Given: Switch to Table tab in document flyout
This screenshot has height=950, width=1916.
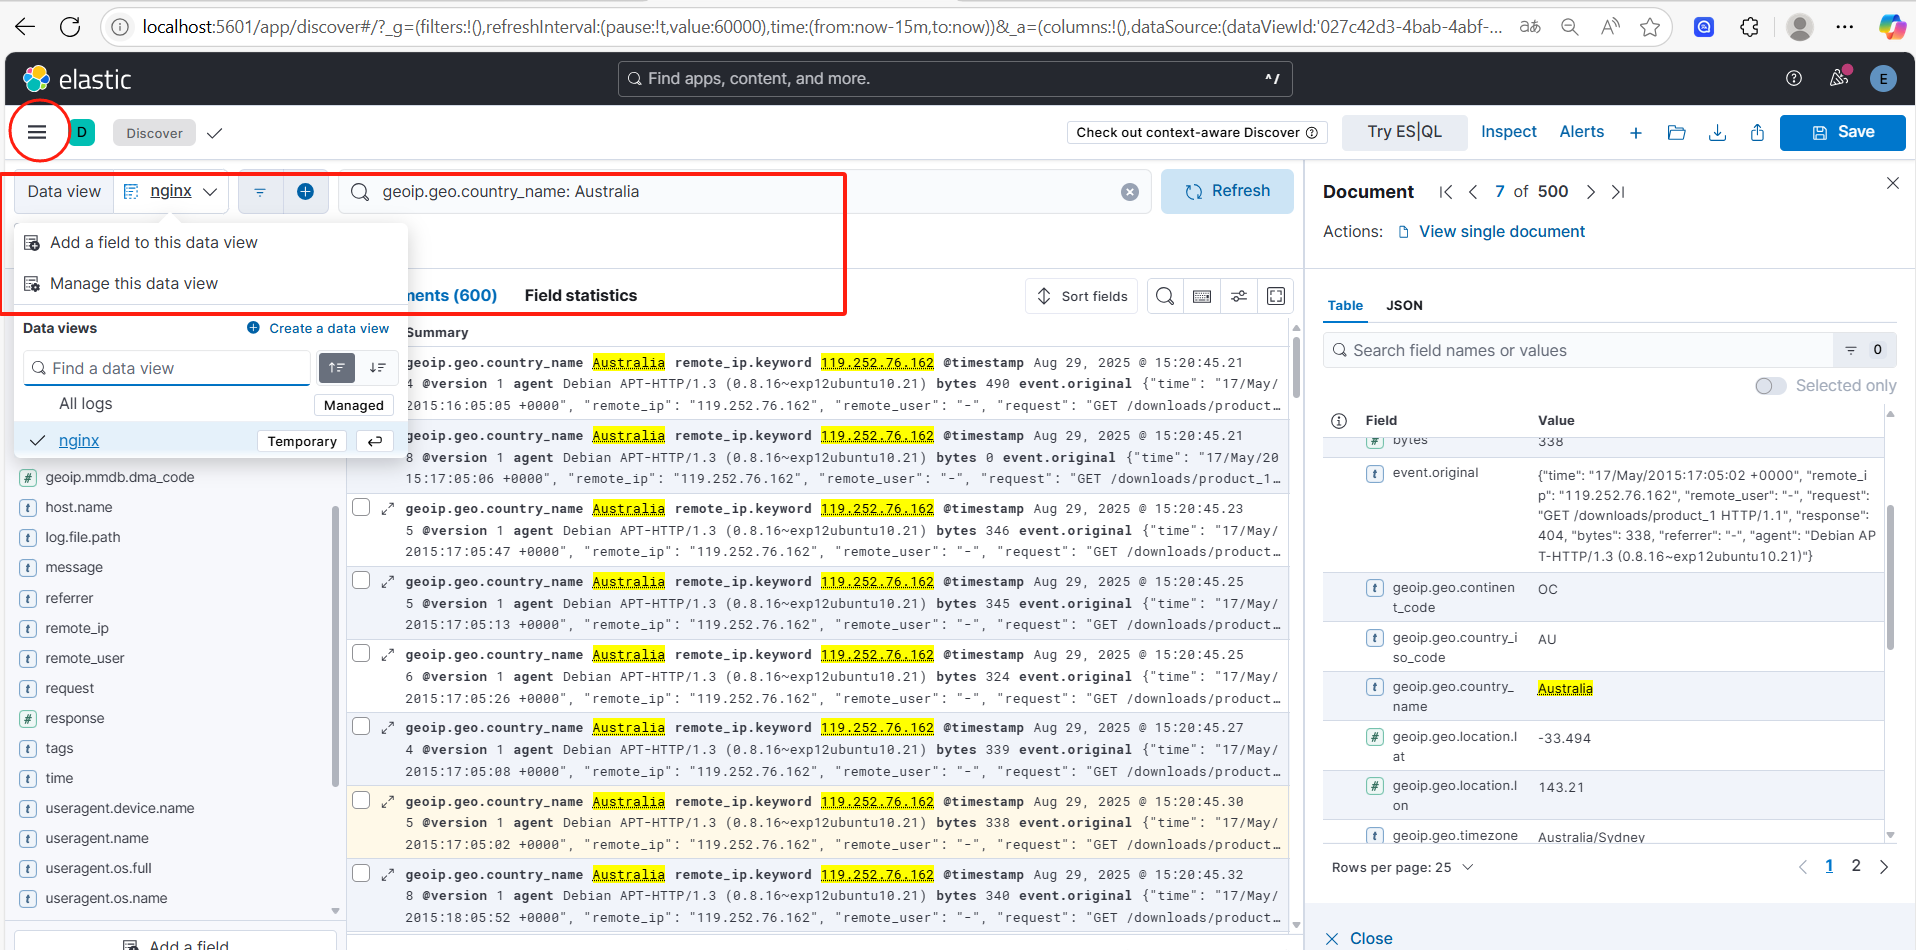Looking at the screenshot, I should (1345, 305).
